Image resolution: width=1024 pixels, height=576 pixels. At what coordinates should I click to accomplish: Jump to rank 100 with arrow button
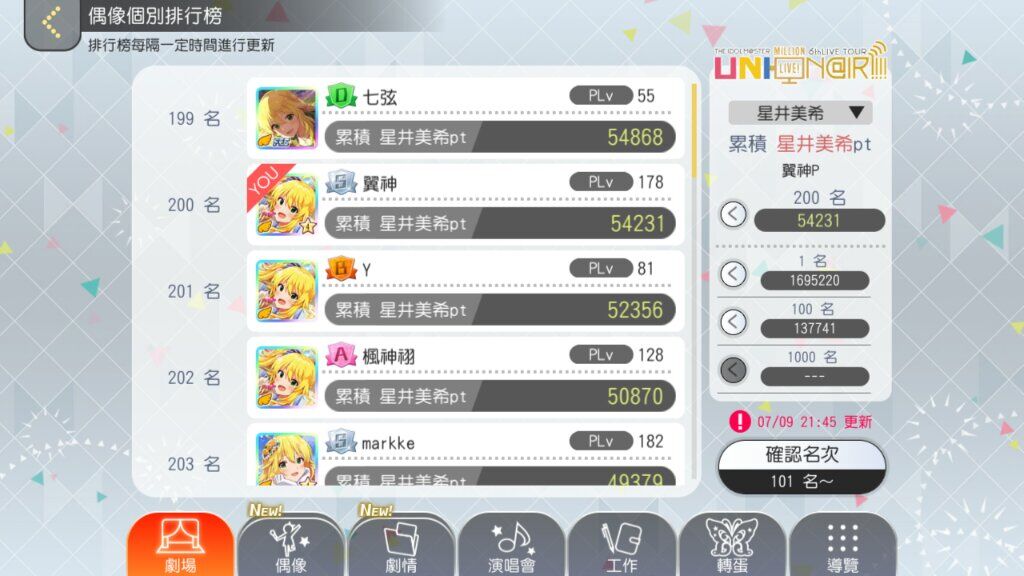coord(733,322)
